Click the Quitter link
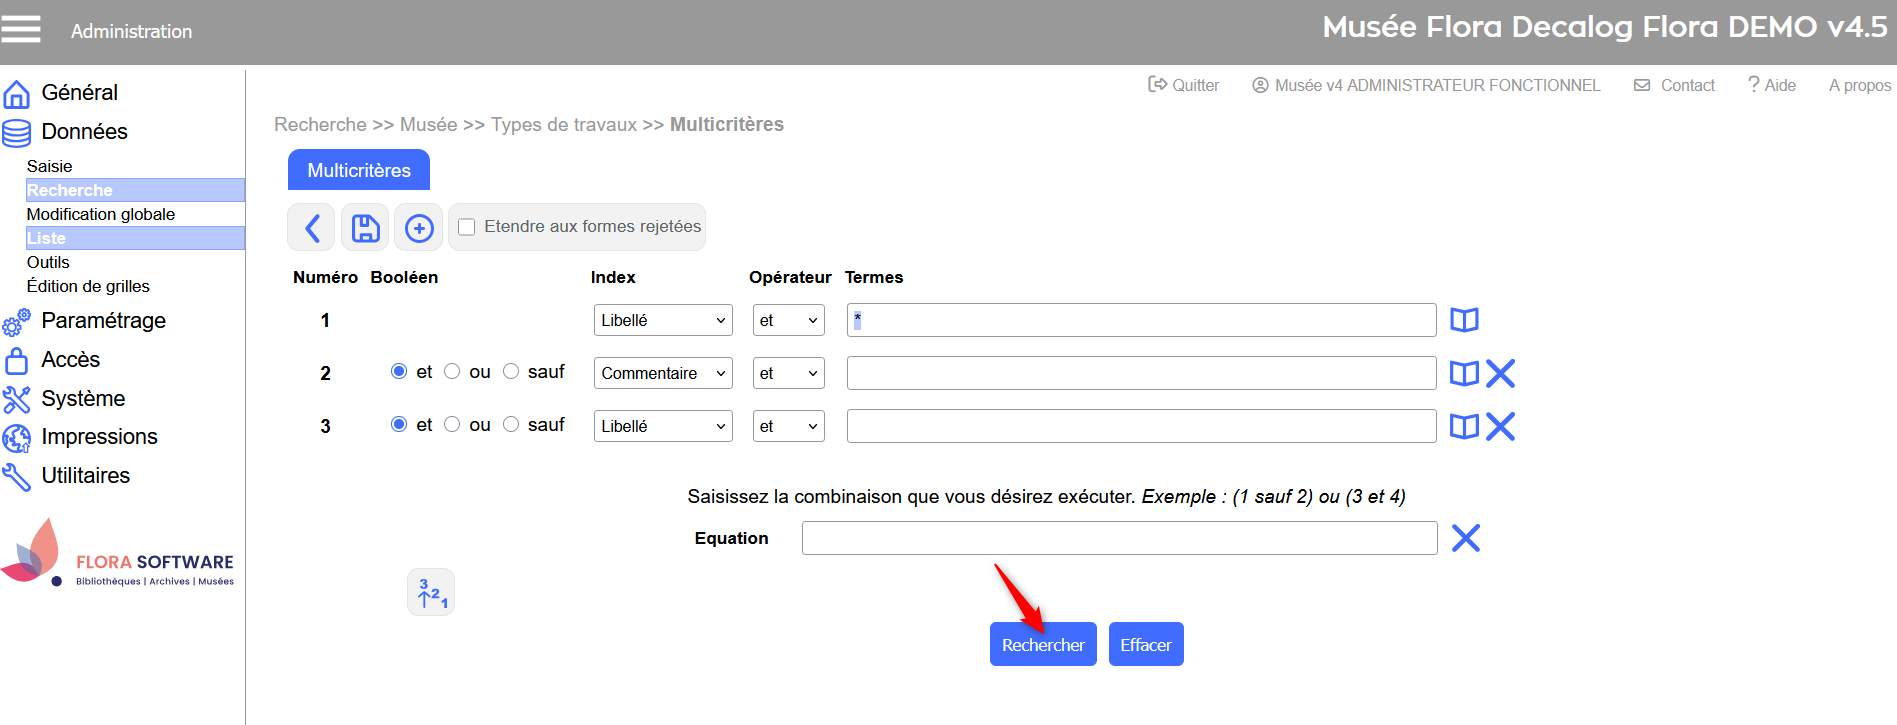The image size is (1897, 725). (1184, 85)
